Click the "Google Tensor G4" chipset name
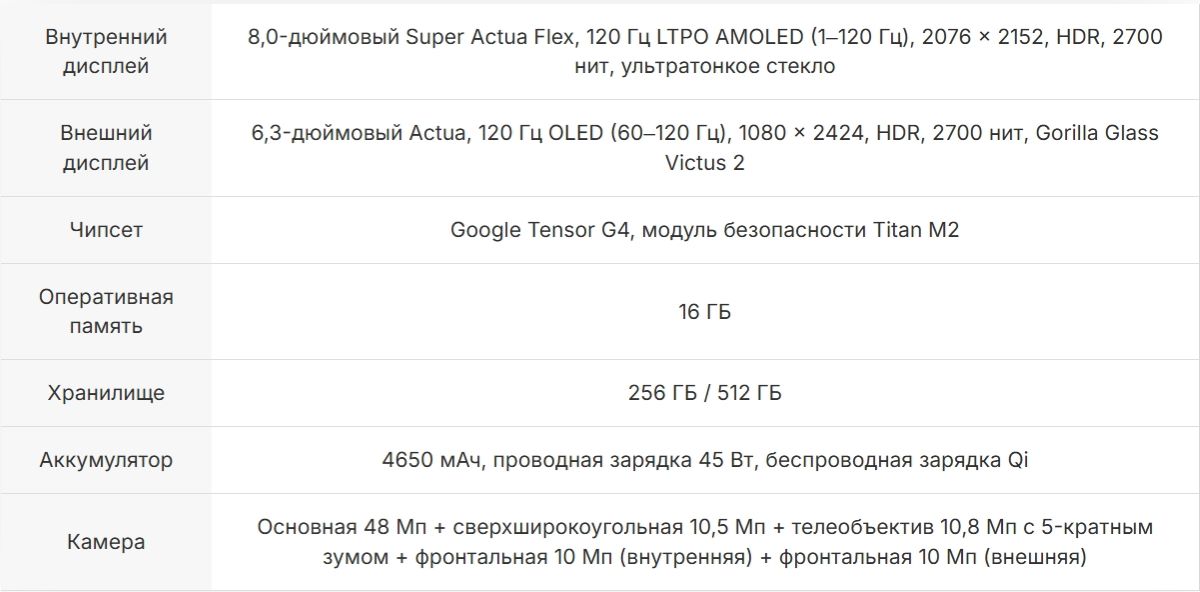This screenshot has width=1200, height=592. coord(540,230)
